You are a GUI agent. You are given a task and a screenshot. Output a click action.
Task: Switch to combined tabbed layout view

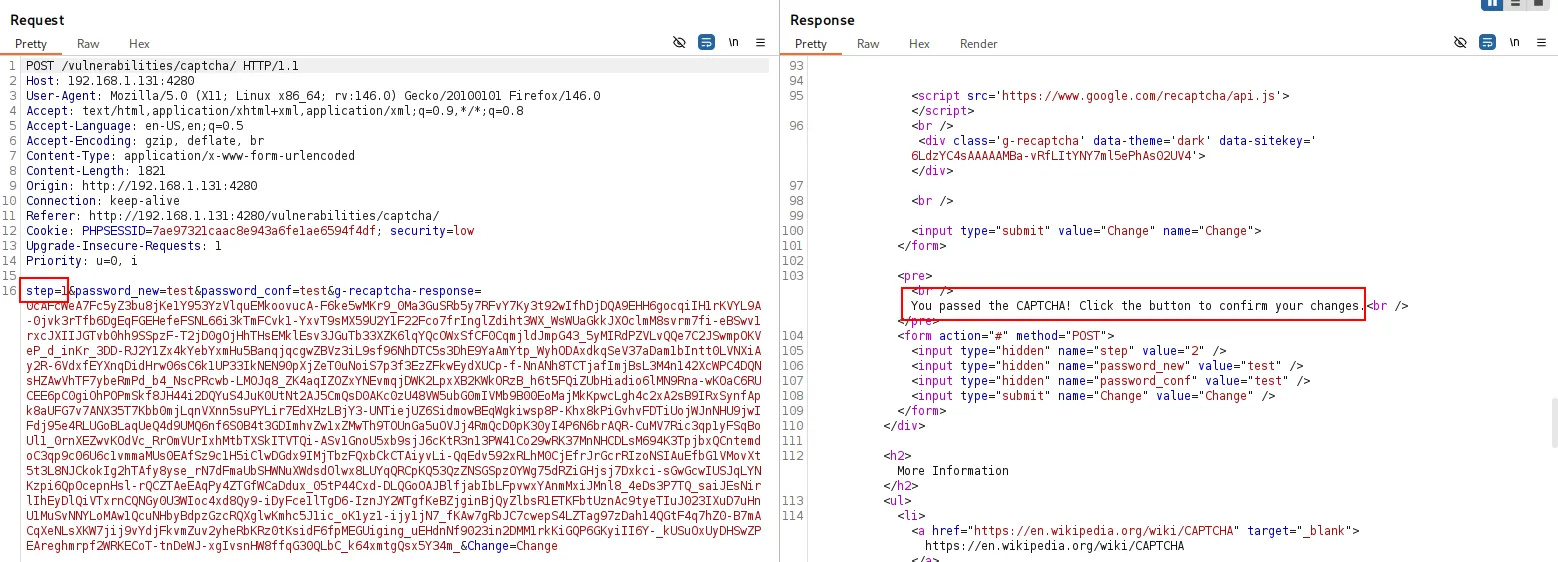click(1539, 4)
